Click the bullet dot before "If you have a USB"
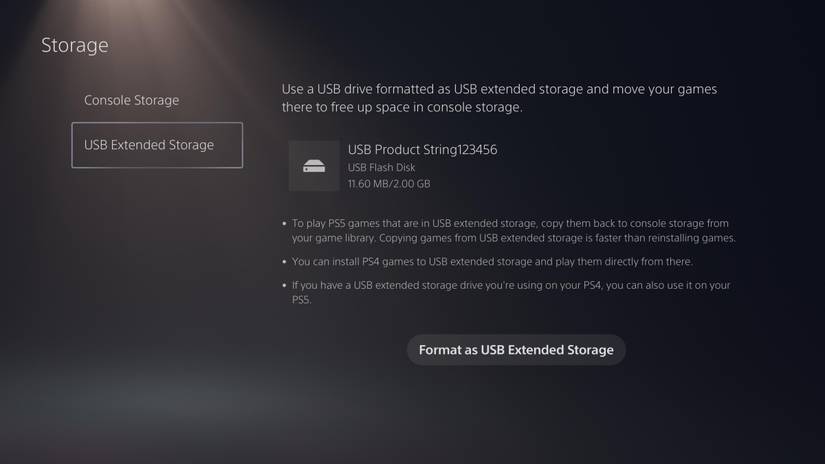The width and height of the screenshot is (825, 464). pyautogui.click(x=284, y=286)
